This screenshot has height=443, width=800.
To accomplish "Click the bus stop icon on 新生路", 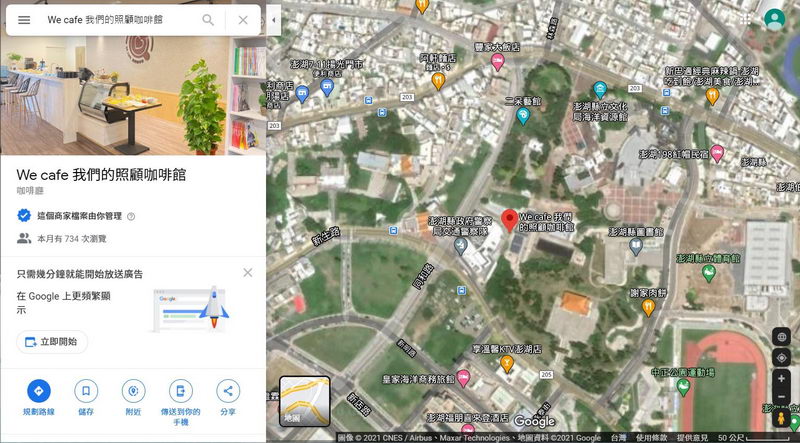I will (x=393, y=231).
